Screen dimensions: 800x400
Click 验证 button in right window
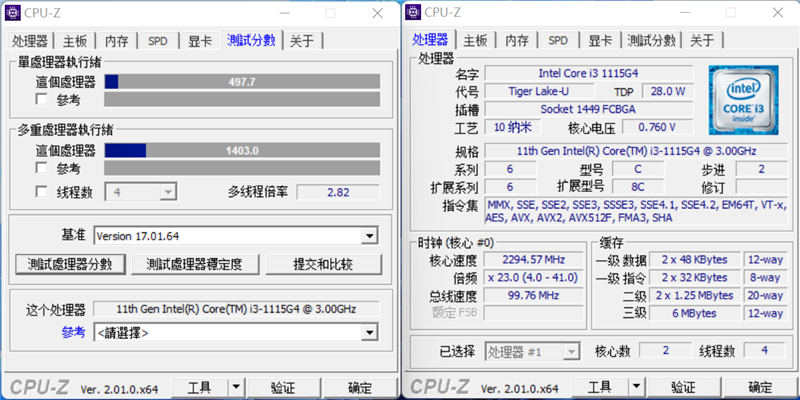pos(683,387)
